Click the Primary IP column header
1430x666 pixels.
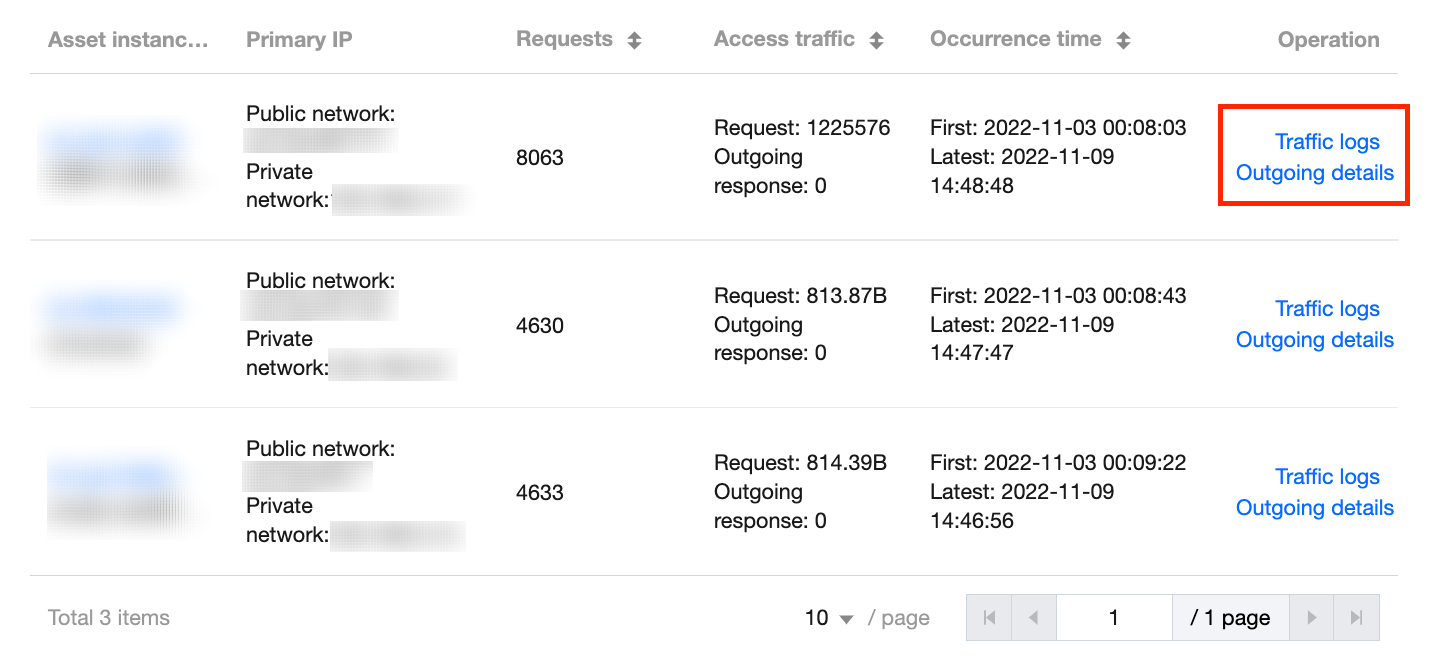pyautogui.click(x=299, y=40)
